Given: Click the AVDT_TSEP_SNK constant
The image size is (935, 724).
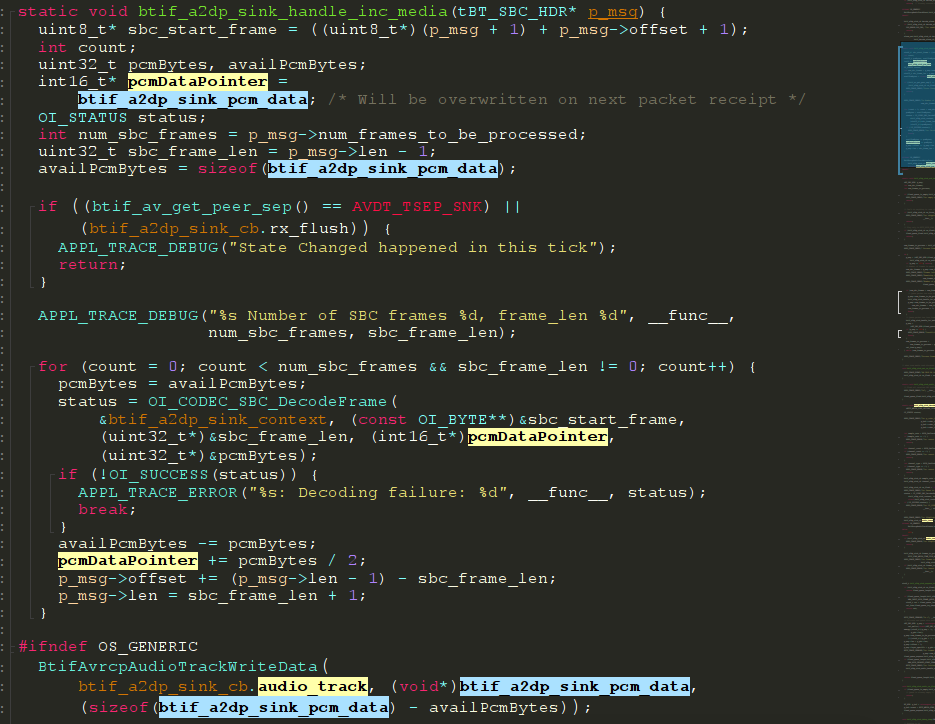Looking at the screenshot, I should (x=417, y=206).
